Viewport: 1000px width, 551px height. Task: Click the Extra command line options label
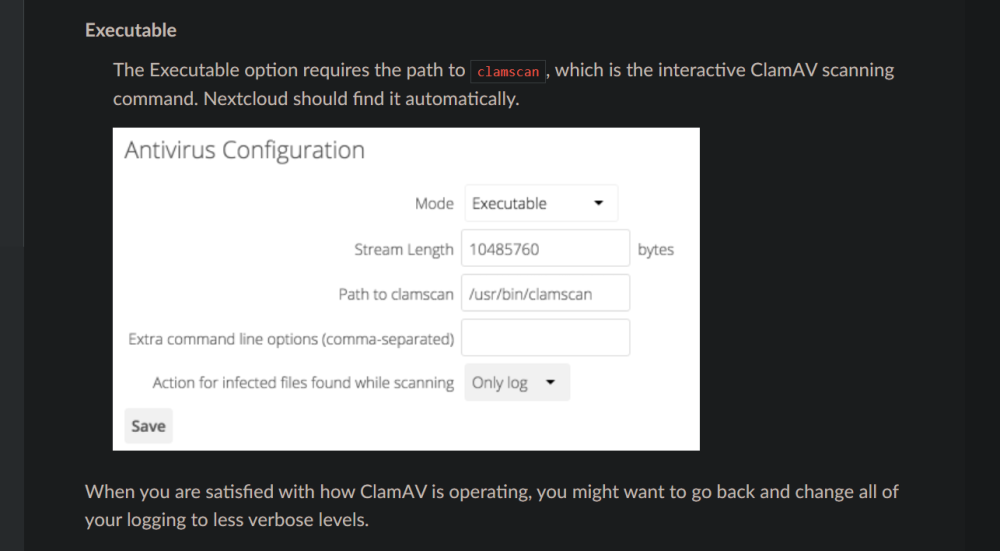(x=291, y=339)
